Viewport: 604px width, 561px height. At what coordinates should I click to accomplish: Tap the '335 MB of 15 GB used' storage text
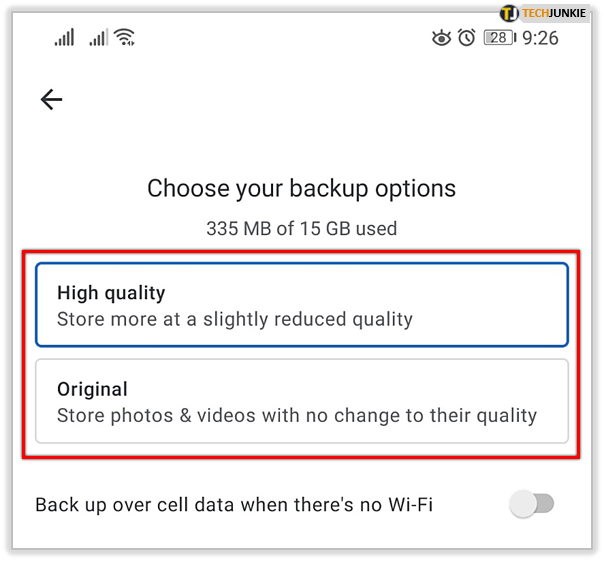pos(302,228)
